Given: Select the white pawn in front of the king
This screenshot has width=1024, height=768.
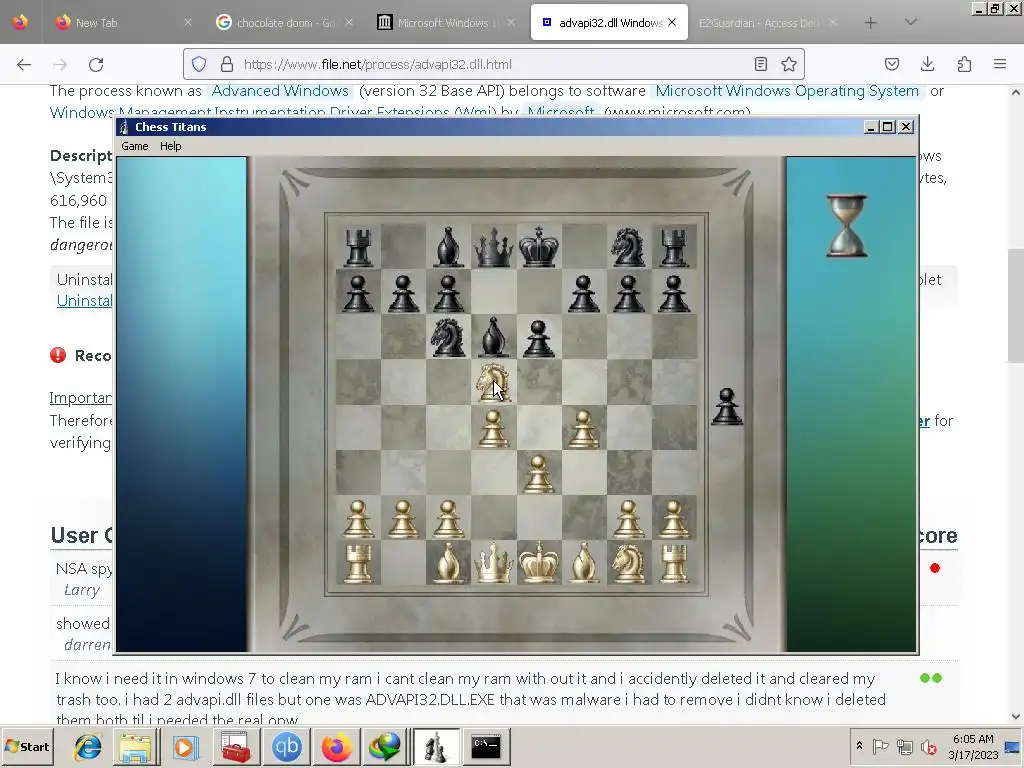Looking at the screenshot, I should [x=538, y=473].
